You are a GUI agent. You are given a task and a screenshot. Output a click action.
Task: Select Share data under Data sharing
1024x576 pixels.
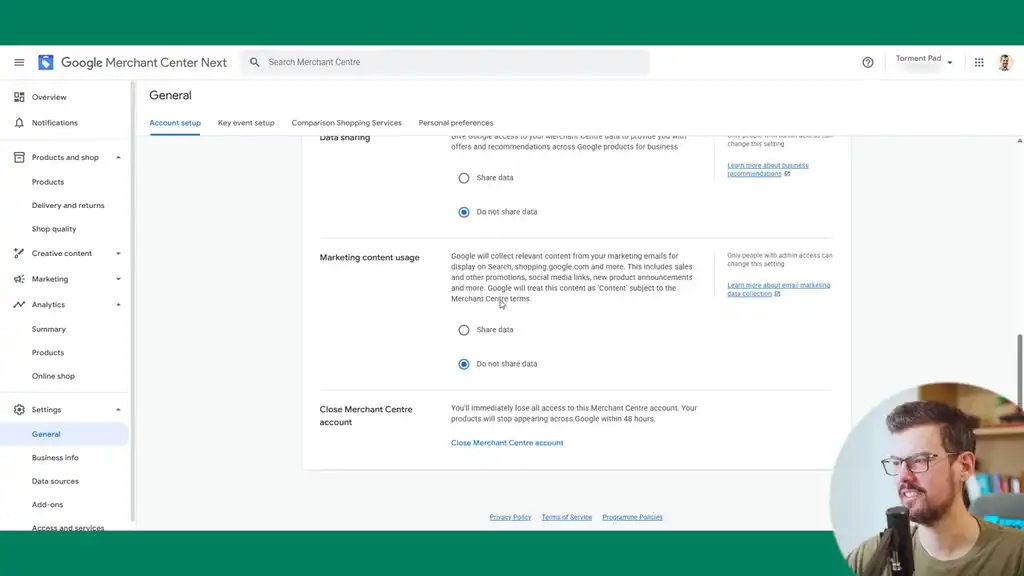click(464, 178)
